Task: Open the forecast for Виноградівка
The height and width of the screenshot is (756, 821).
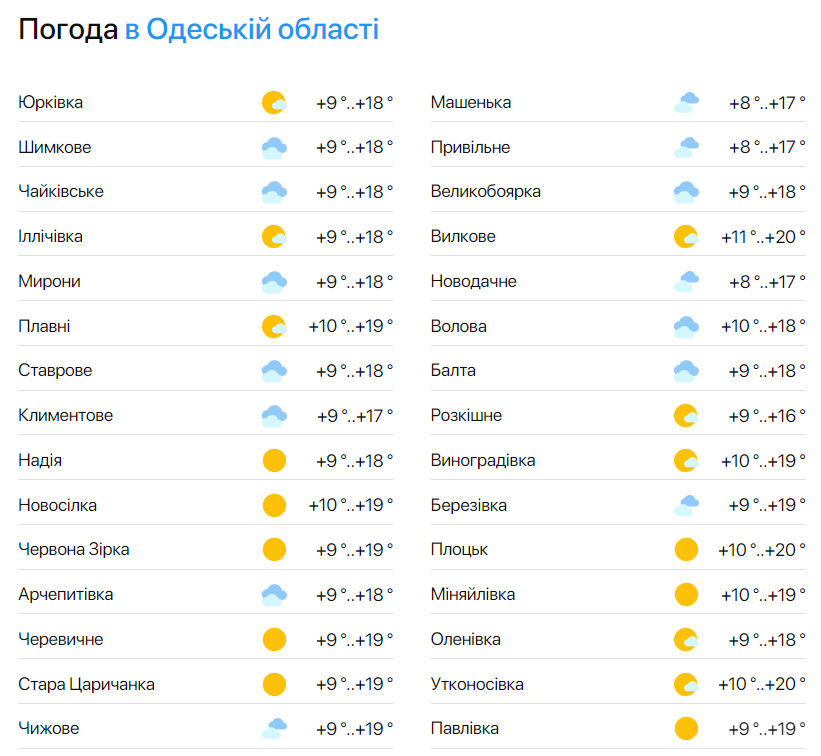Action: 483,460
